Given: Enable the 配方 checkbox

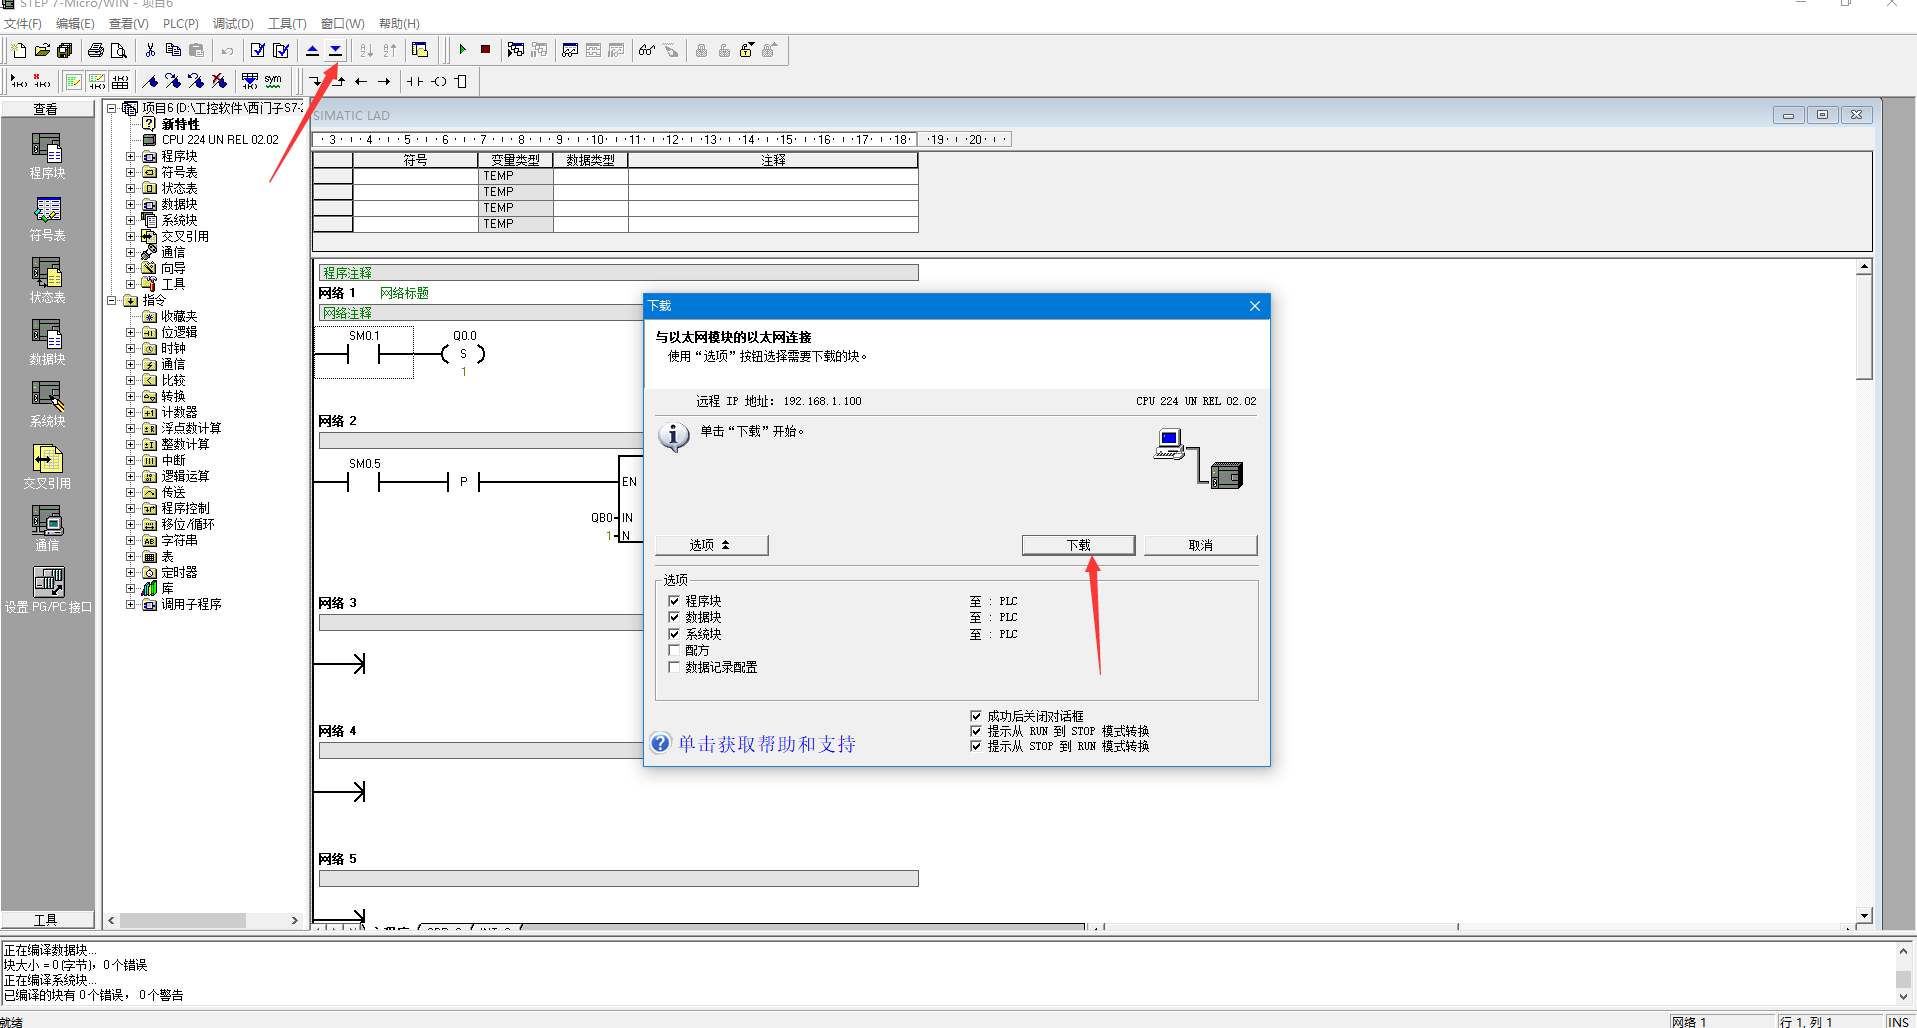Looking at the screenshot, I should pyautogui.click(x=674, y=650).
